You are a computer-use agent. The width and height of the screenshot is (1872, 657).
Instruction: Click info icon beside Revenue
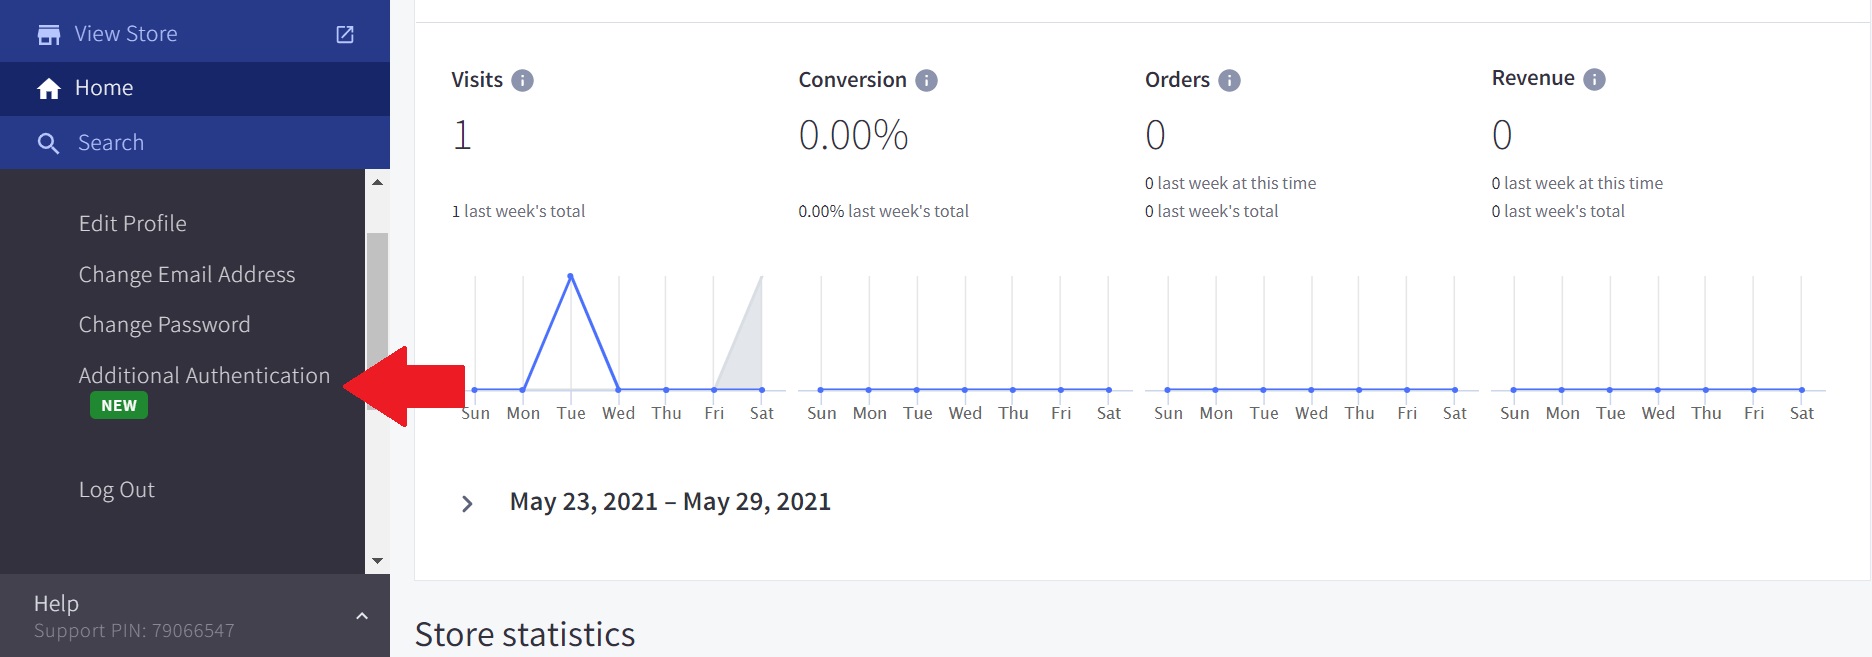pyautogui.click(x=1594, y=80)
